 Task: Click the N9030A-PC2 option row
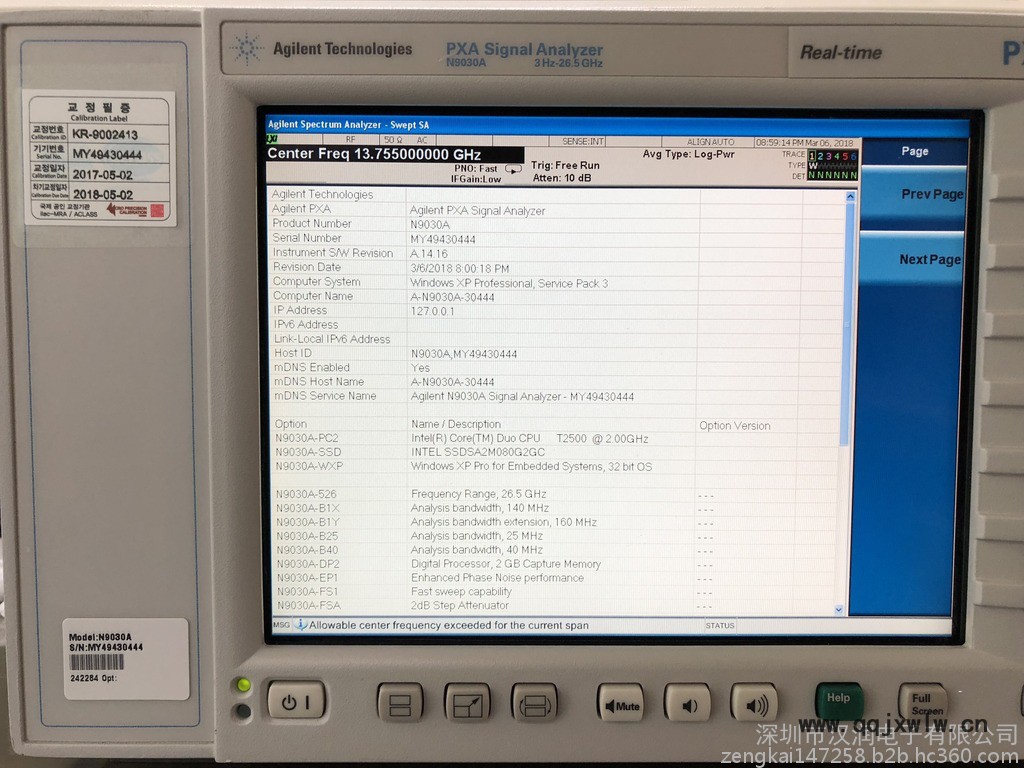(555, 438)
